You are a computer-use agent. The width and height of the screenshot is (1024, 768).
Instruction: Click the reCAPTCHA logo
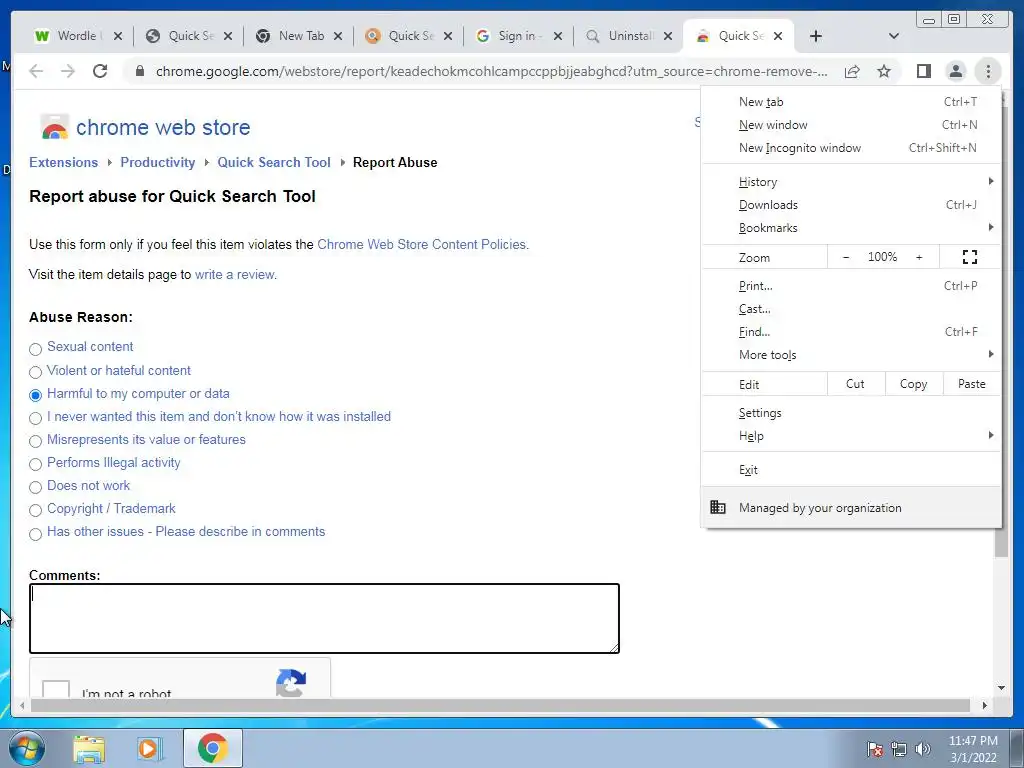pyautogui.click(x=291, y=682)
